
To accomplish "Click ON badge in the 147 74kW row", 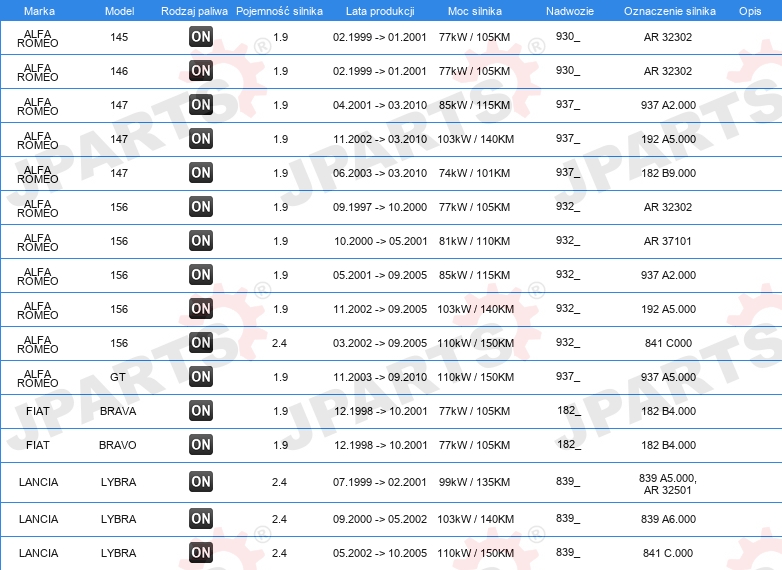I will pyautogui.click(x=201, y=173).
